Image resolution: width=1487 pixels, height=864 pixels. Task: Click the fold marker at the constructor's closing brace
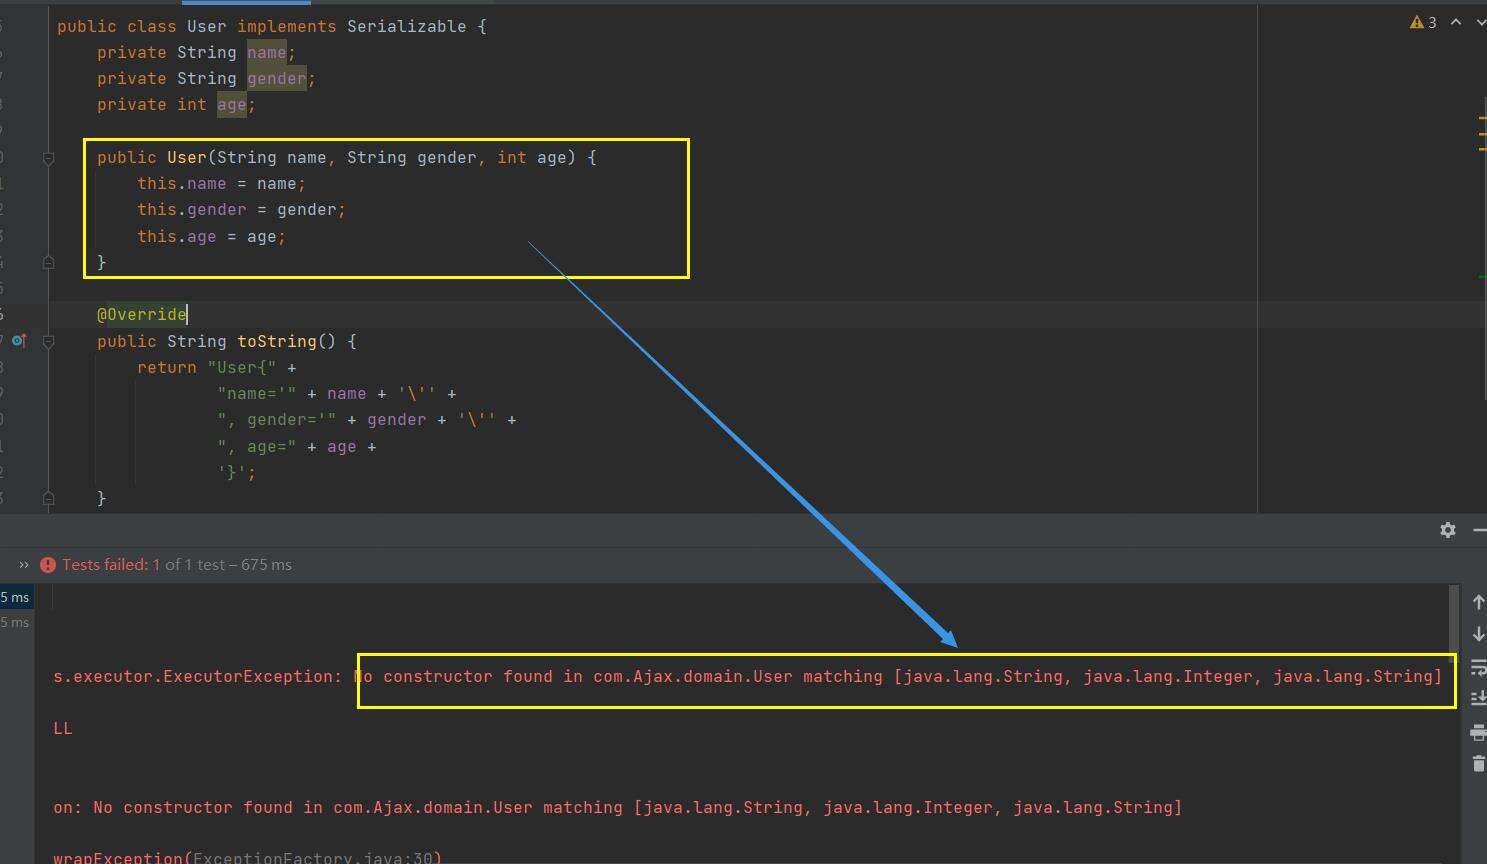(x=48, y=262)
